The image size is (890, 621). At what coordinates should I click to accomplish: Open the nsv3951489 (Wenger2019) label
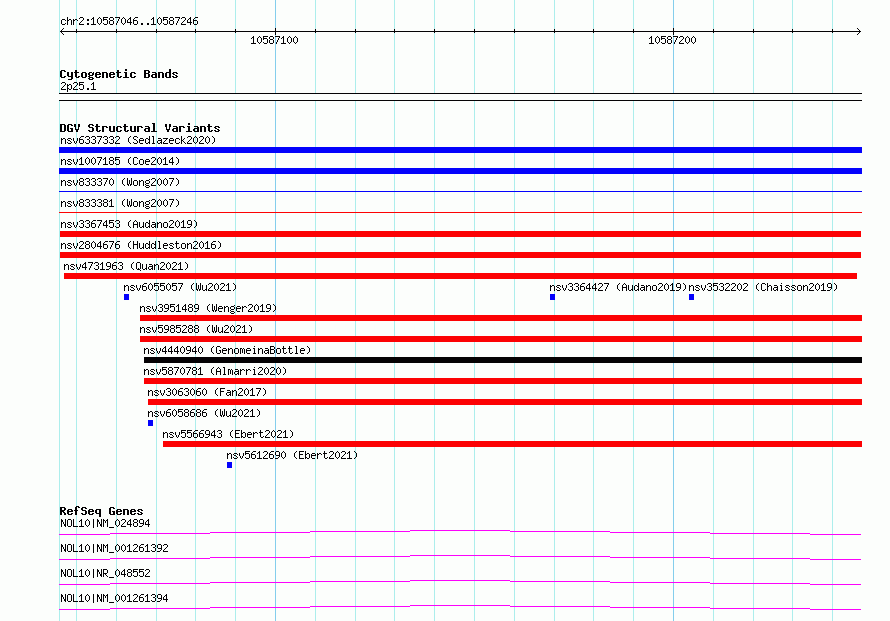tap(208, 308)
